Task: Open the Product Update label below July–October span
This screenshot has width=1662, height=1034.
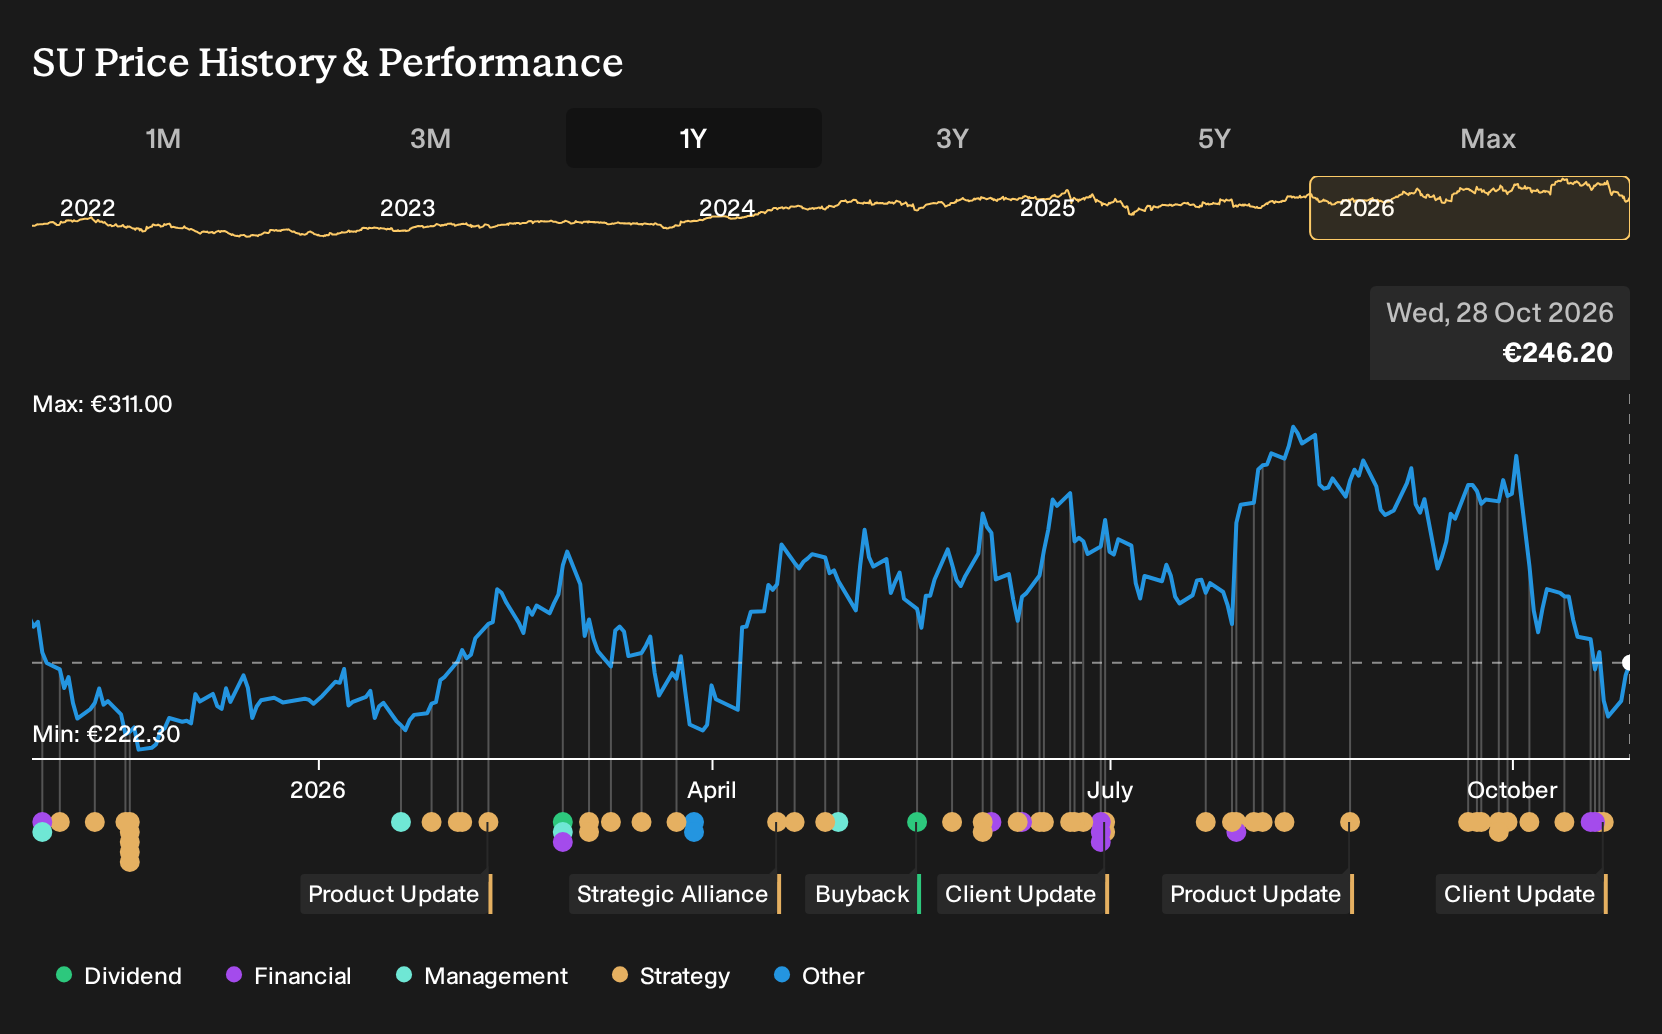Action: (x=1258, y=894)
